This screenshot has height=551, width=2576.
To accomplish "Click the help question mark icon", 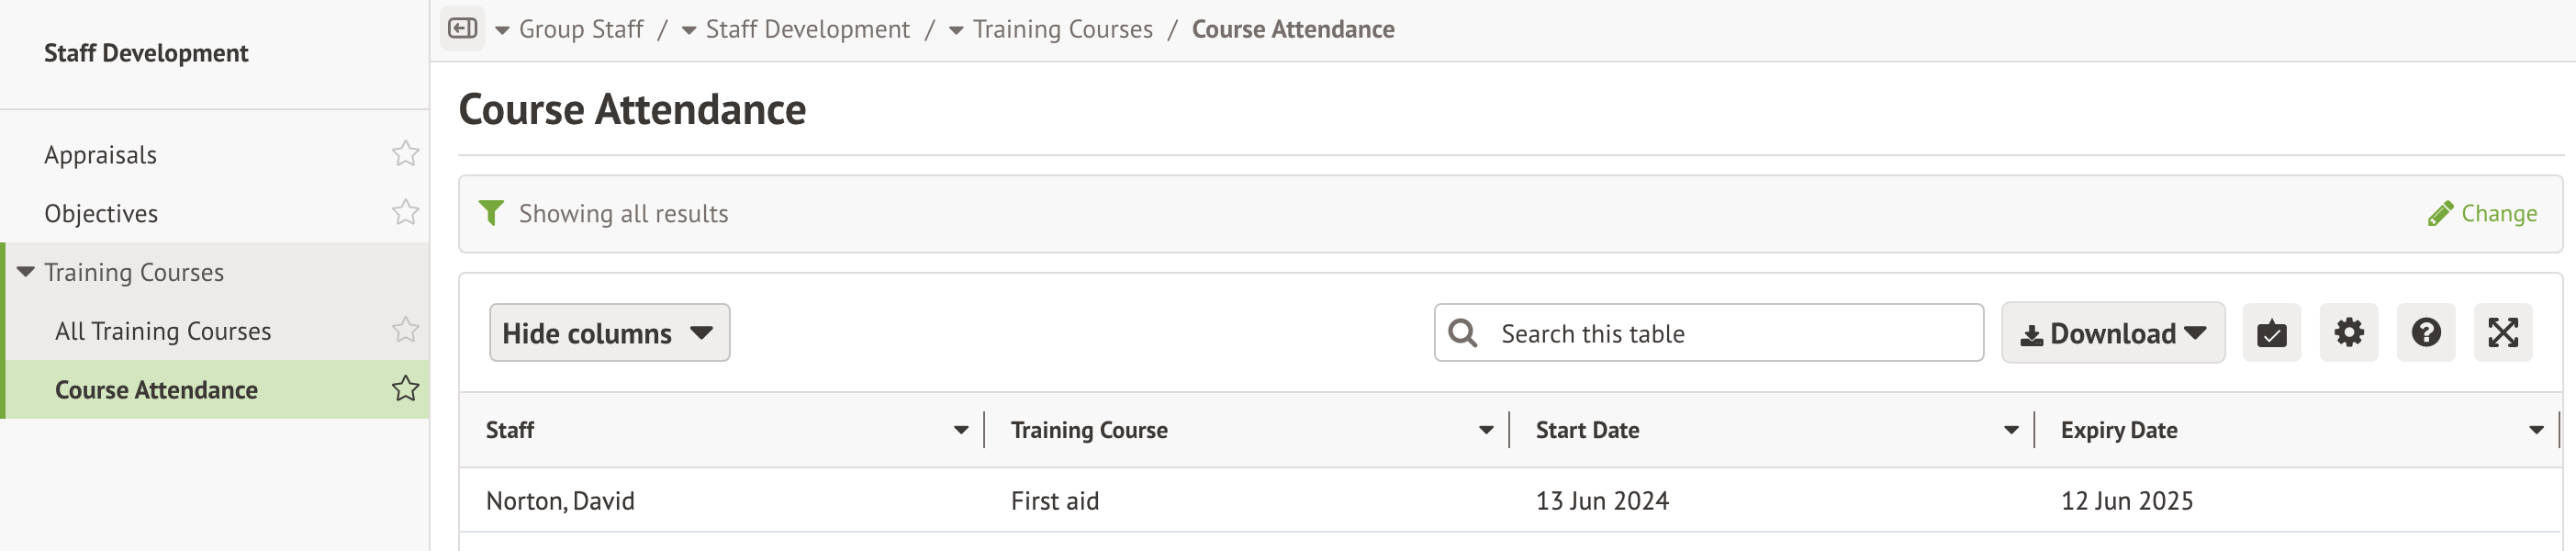I will (x=2425, y=332).
